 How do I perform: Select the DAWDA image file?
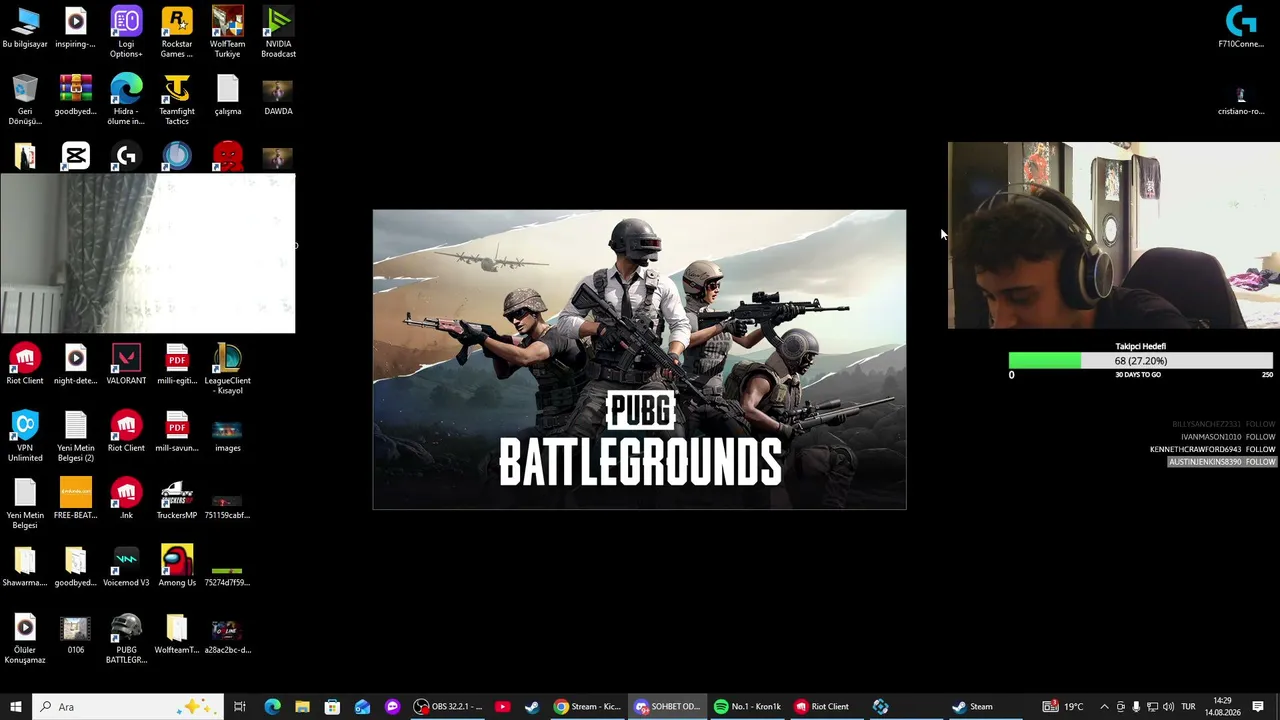[x=278, y=95]
